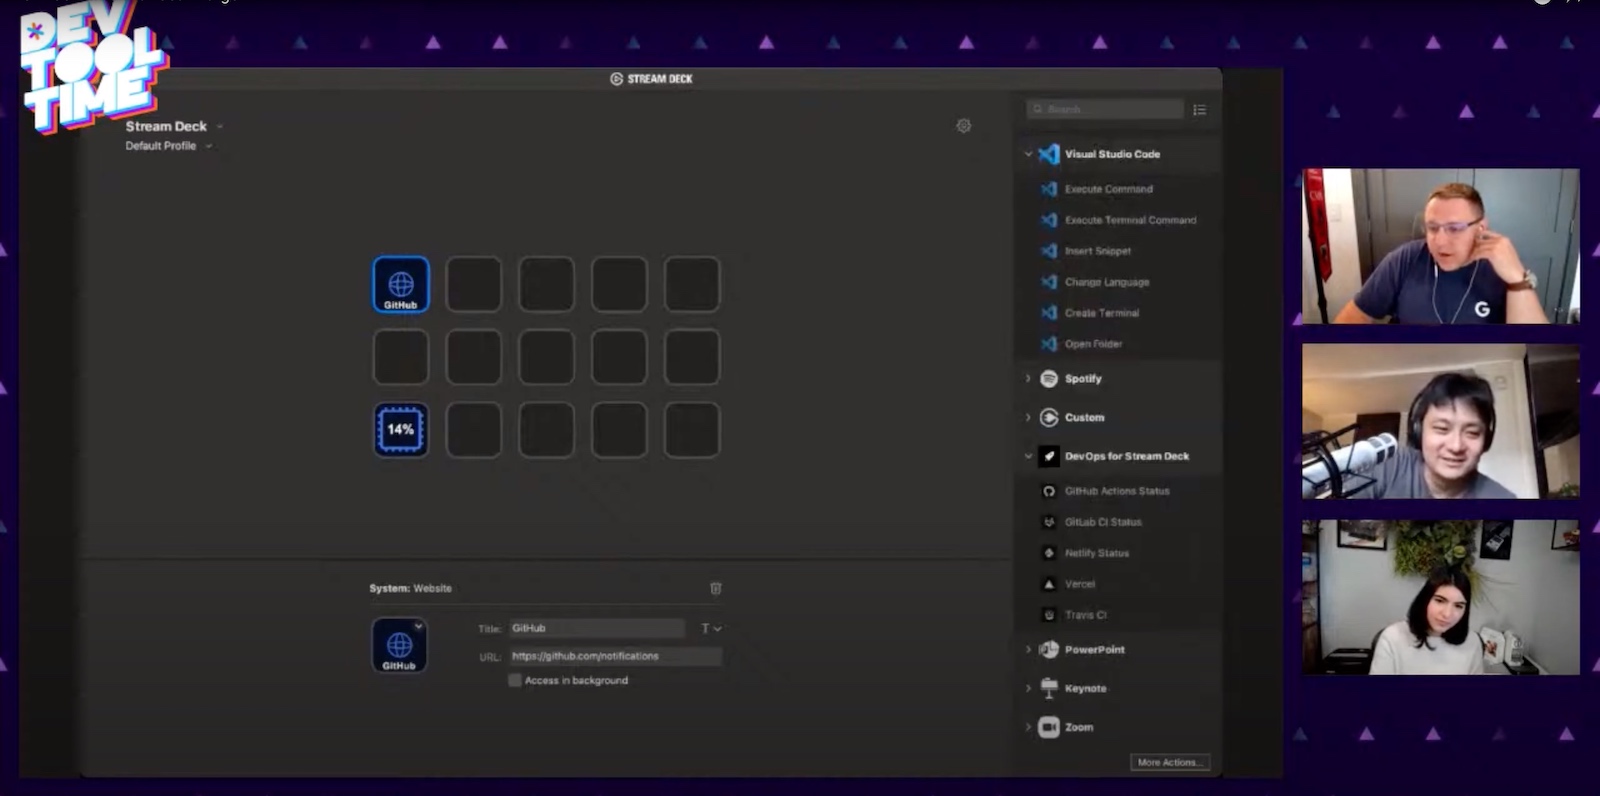Click the Execute Command VS Code icon
Viewport: 1600px width, 796px height.
tap(1049, 189)
